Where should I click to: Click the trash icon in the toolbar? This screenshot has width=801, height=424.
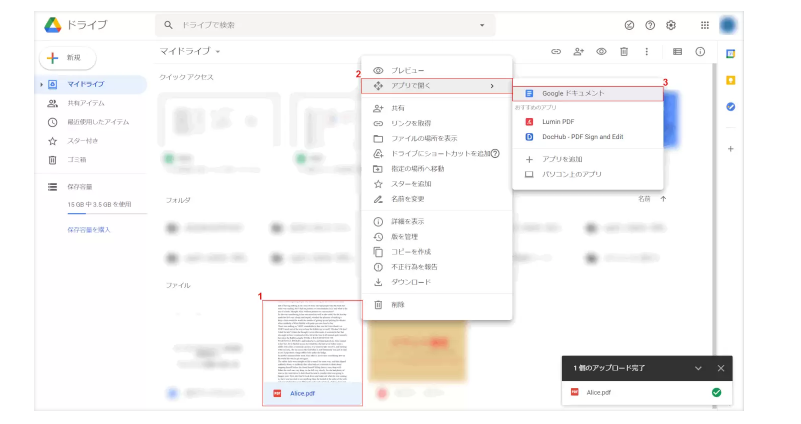(x=624, y=51)
